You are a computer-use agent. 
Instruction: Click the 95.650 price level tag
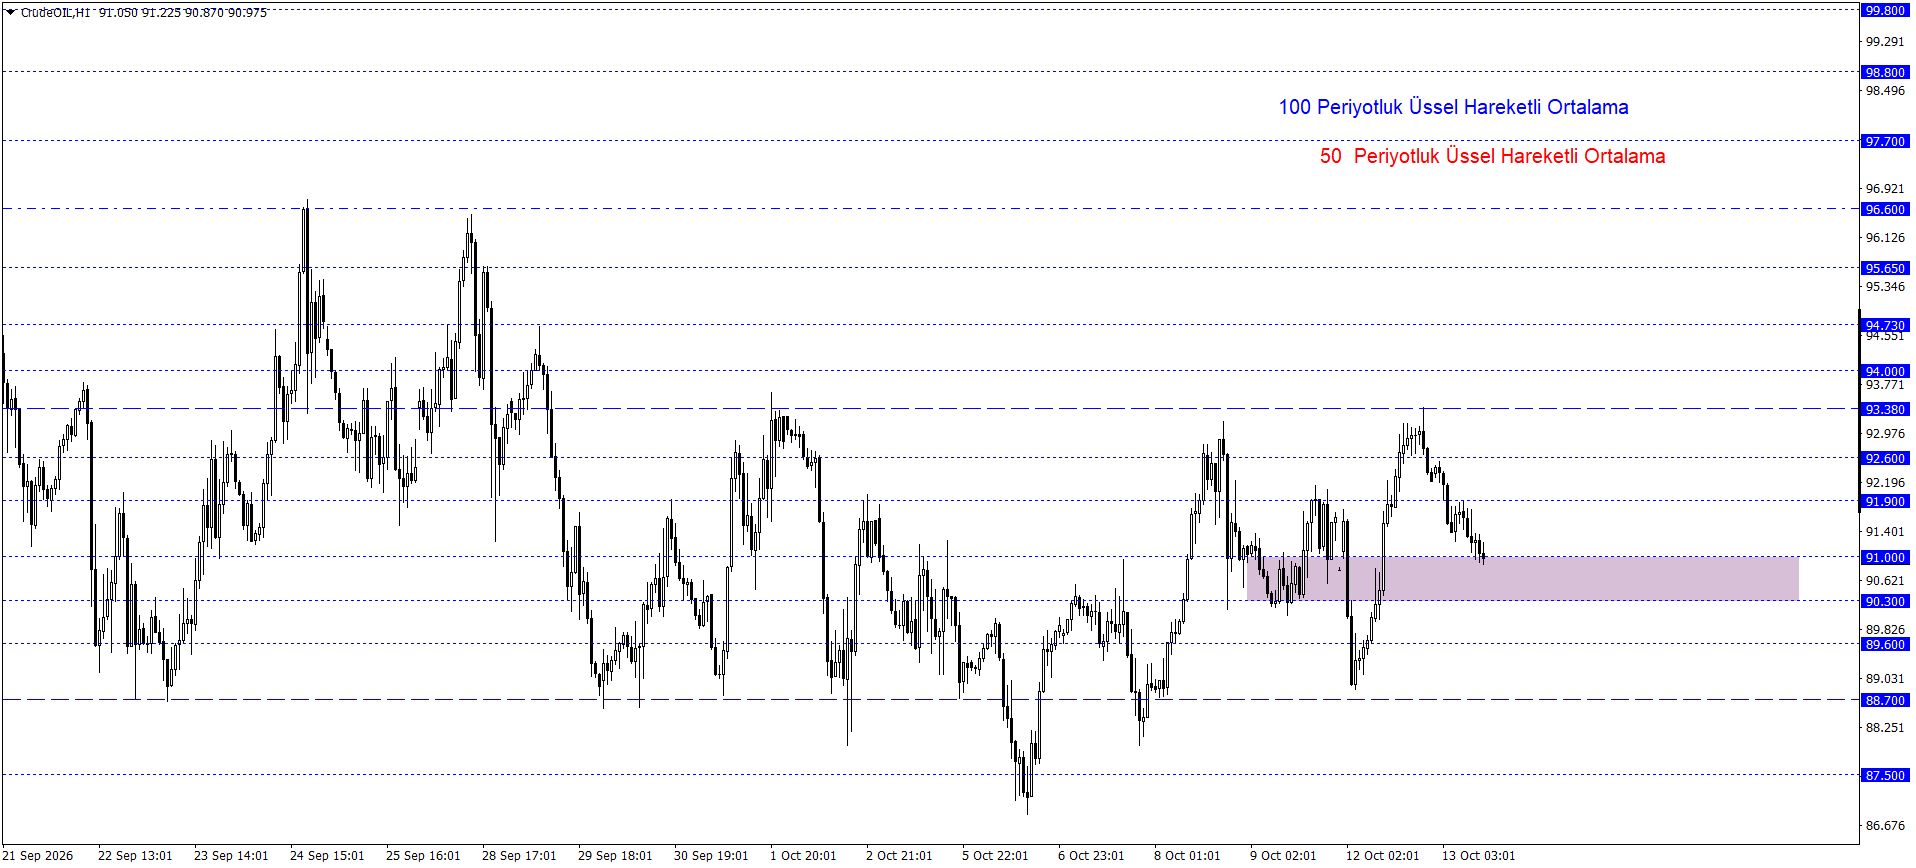click(1885, 268)
